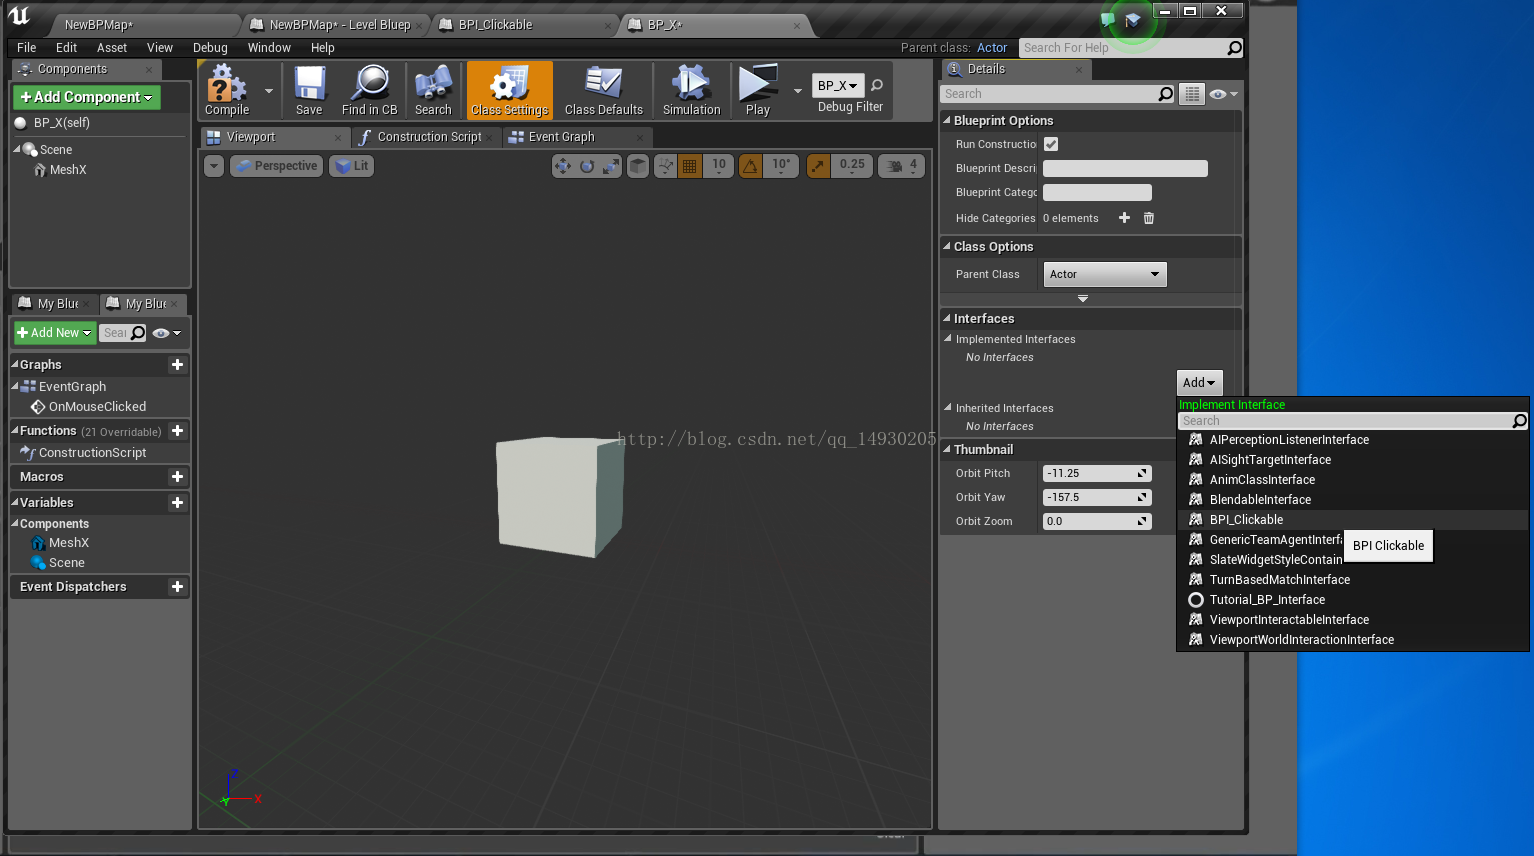Open the Parent Class Actor dropdown

pos(1105,274)
